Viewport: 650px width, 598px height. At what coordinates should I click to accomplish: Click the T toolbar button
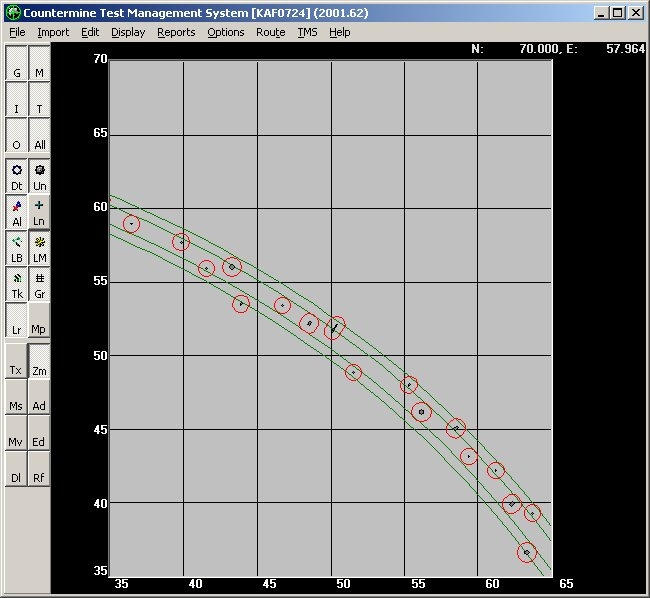coord(39,99)
